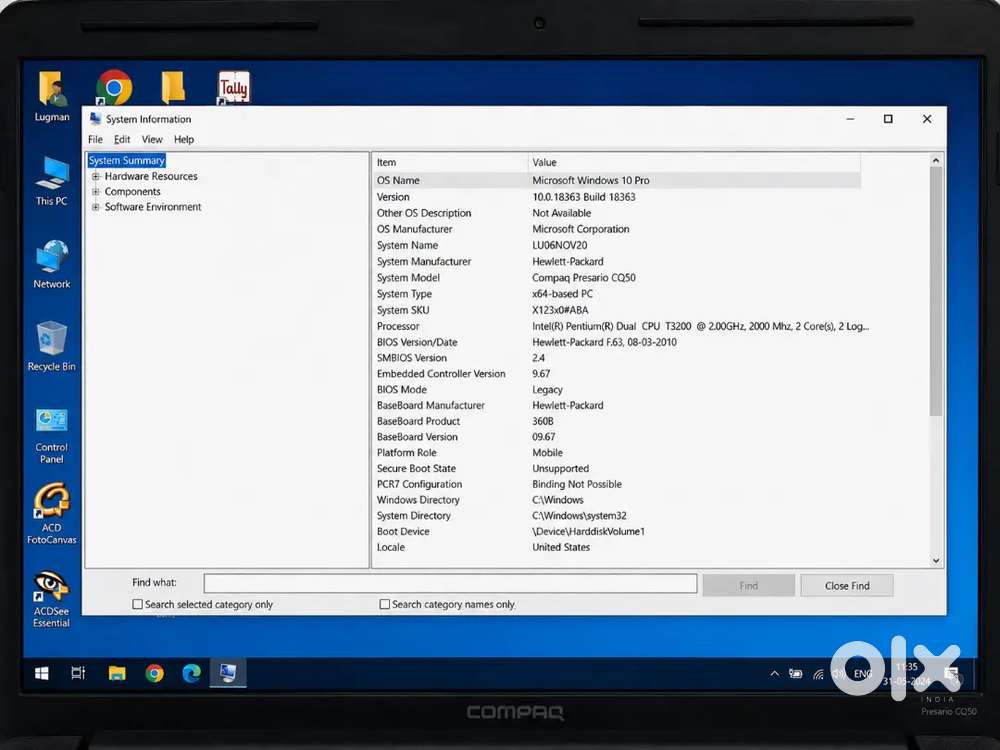Select the PCR7 Configuration row
This screenshot has height=750, width=1000.
pyautogui.click(x=617, y=484)
